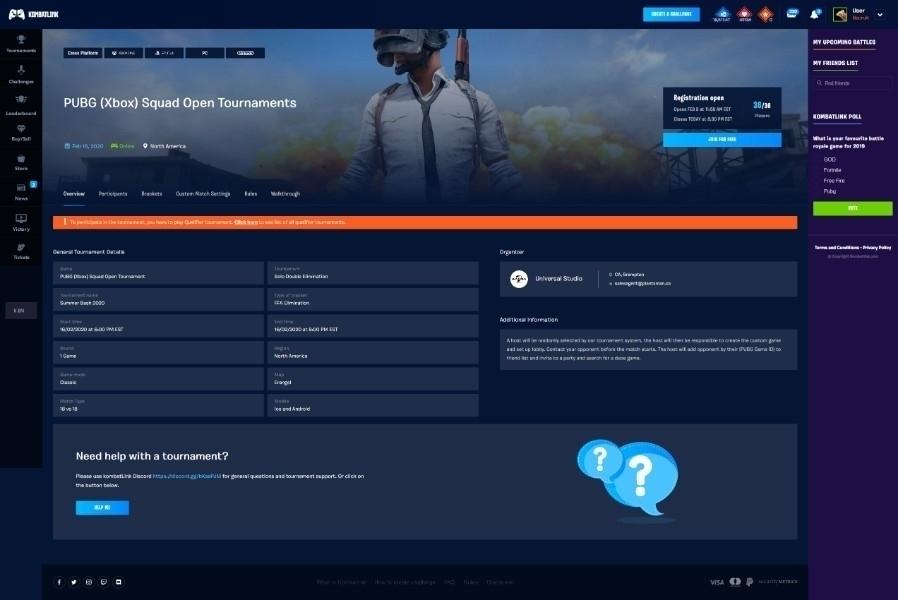Click the 'Double Elimination' tournament field

(x=373, y=273)
